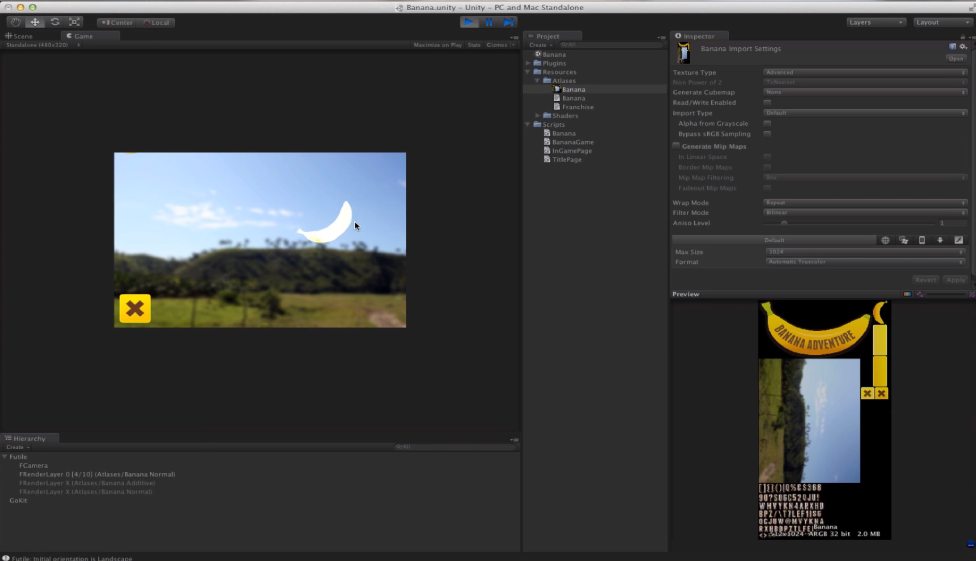Click the yellow X close button in Game view

tap(135, 308)
